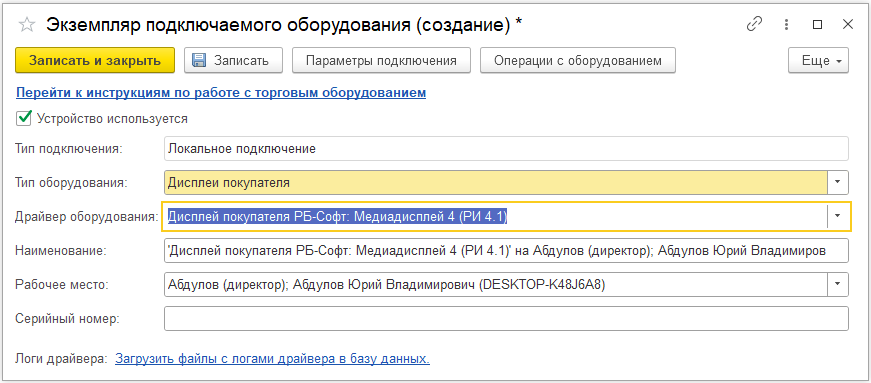
Task: Focus the Тип оборудования field
Action: click(x=495, y=182)
